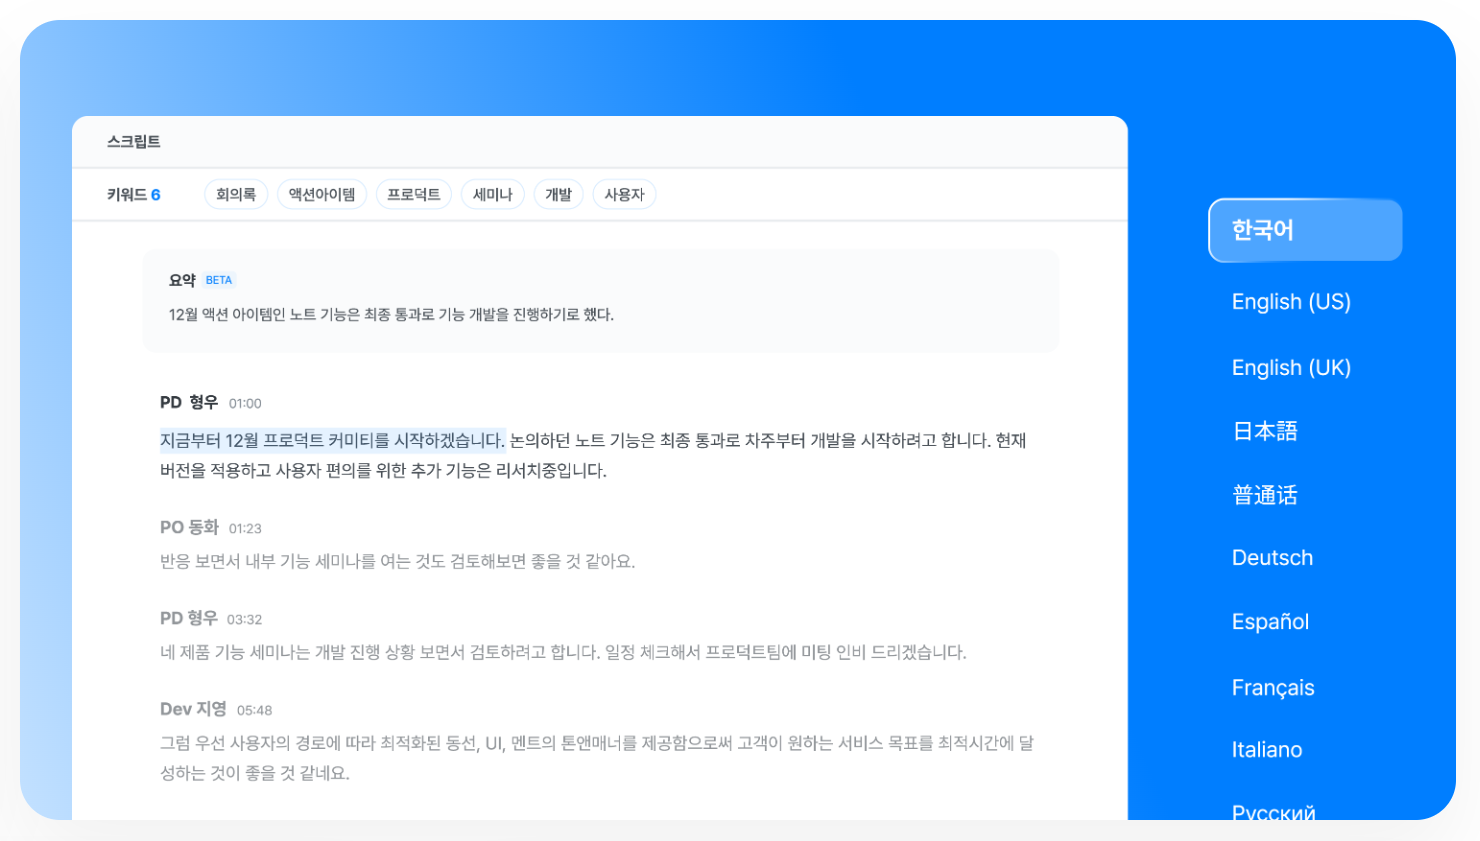Select Deutsch from language list
The height and width of the screenshot is (841, 1480).
tap(1272, 558)
